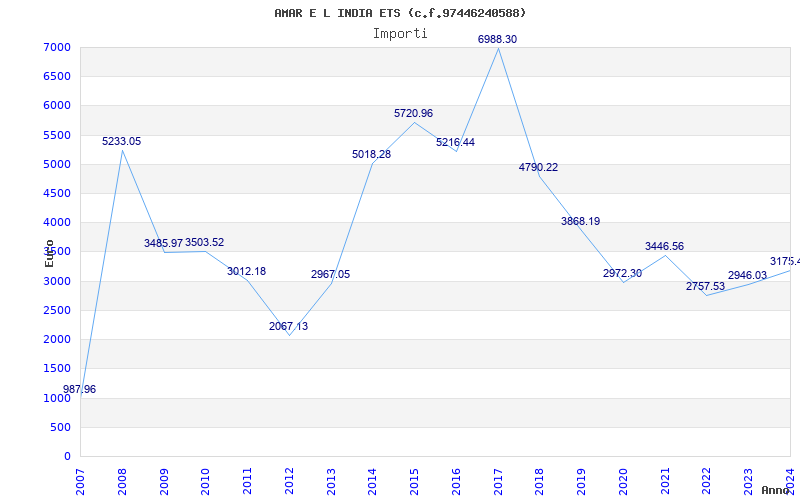Select the 6988.30 peak data label
The height and width of the screenshot is (500, 800).
coord(497,39)
